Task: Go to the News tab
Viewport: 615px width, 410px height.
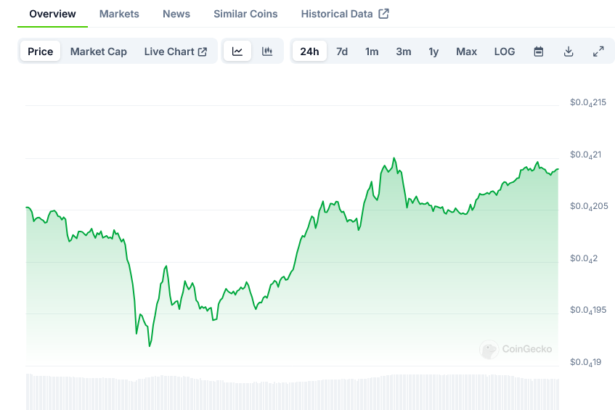Action: pos(176,14)
